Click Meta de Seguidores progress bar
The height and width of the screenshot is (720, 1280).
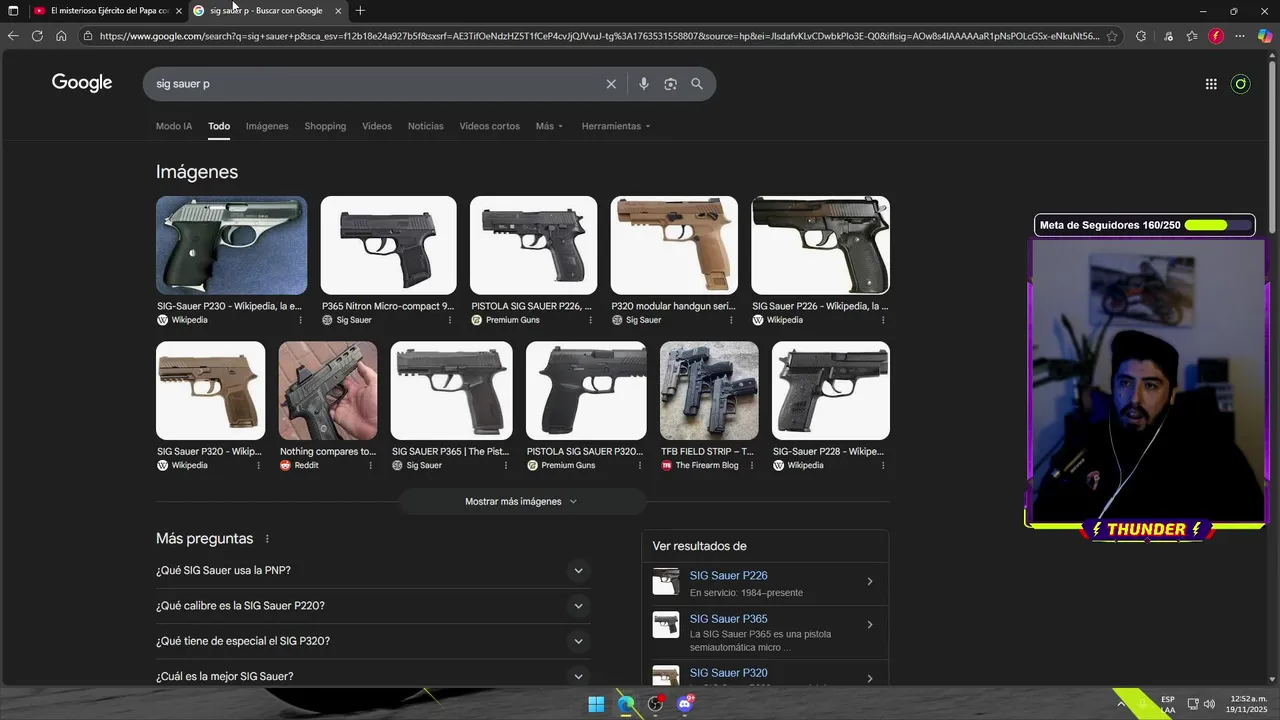coord(1217,225)
